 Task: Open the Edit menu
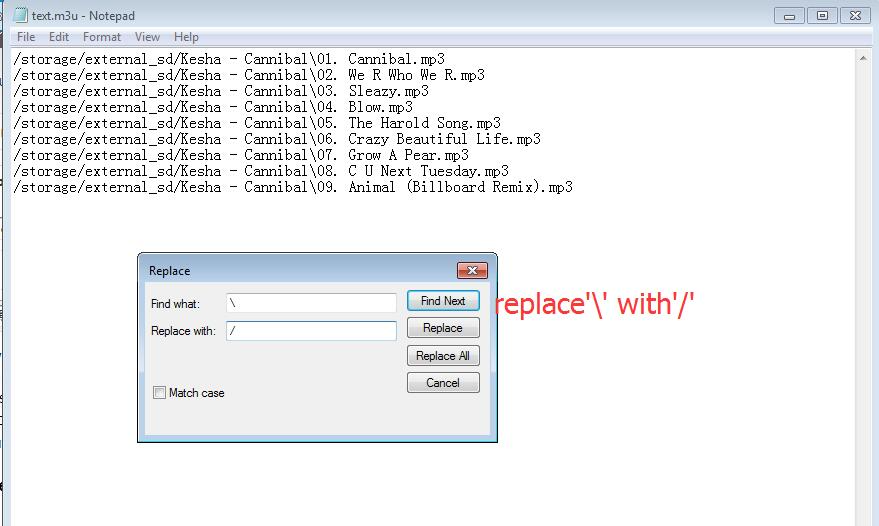[x=59, y=37]
